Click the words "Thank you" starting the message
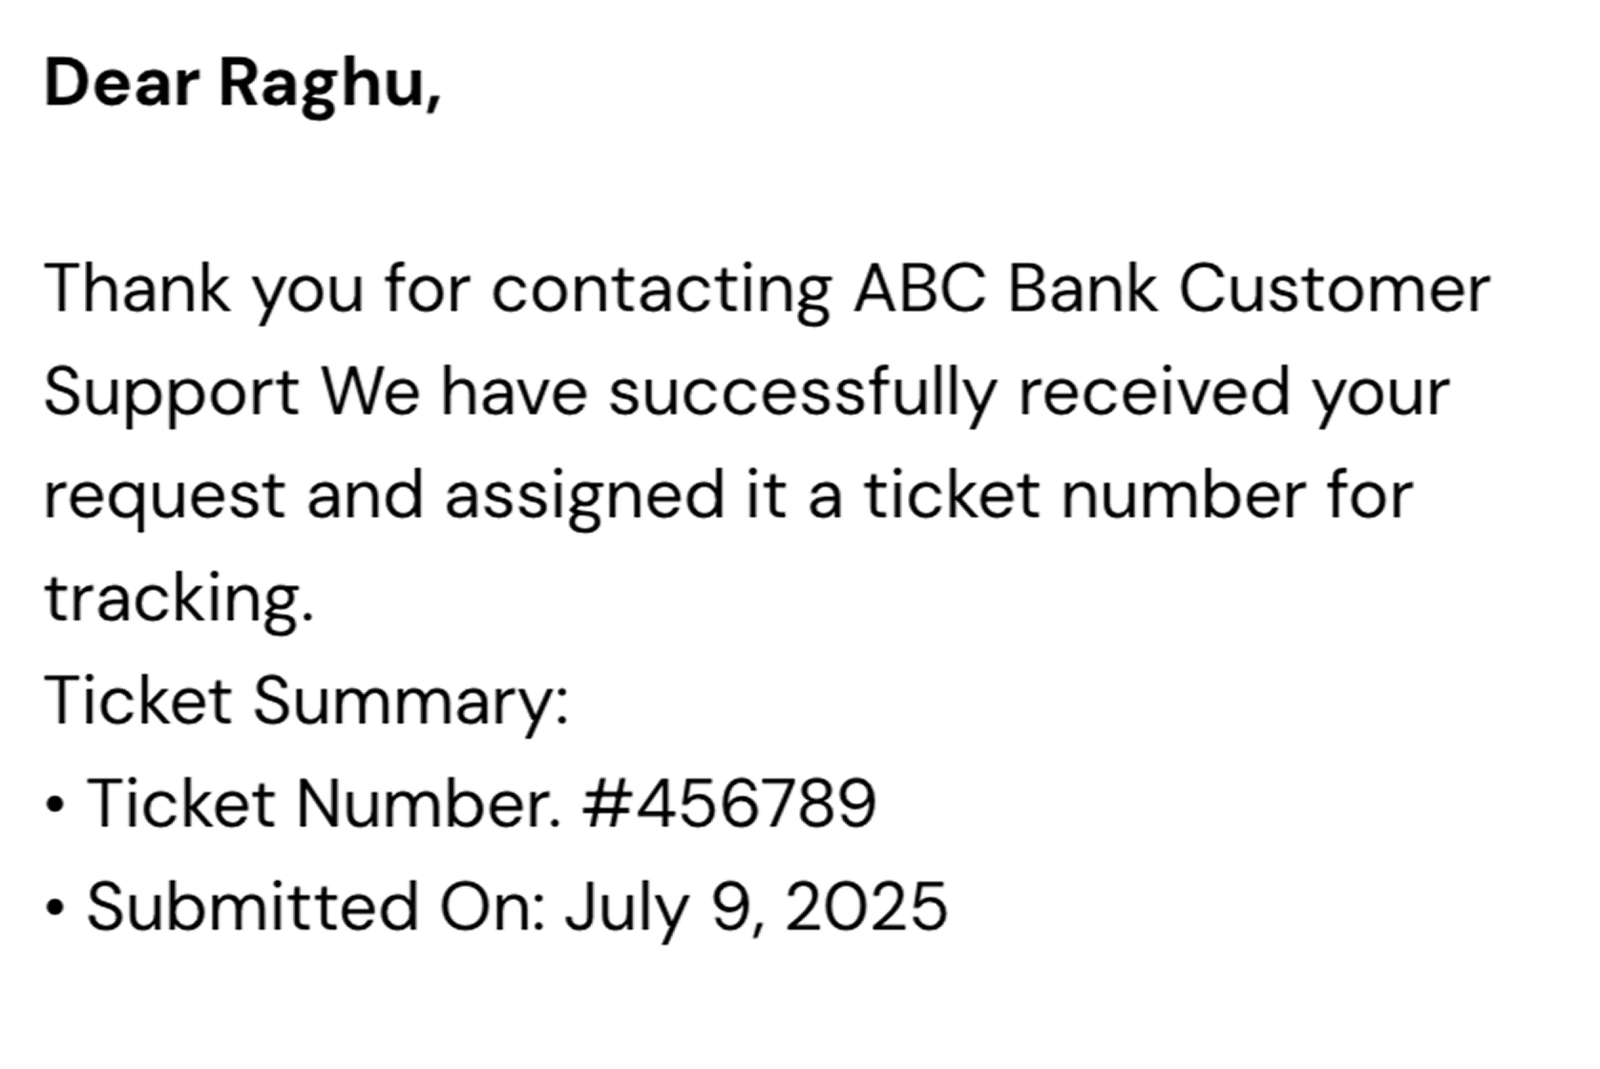This screenshot has height=1069, width=1600. pyautogui.click(x=203, y=290)
